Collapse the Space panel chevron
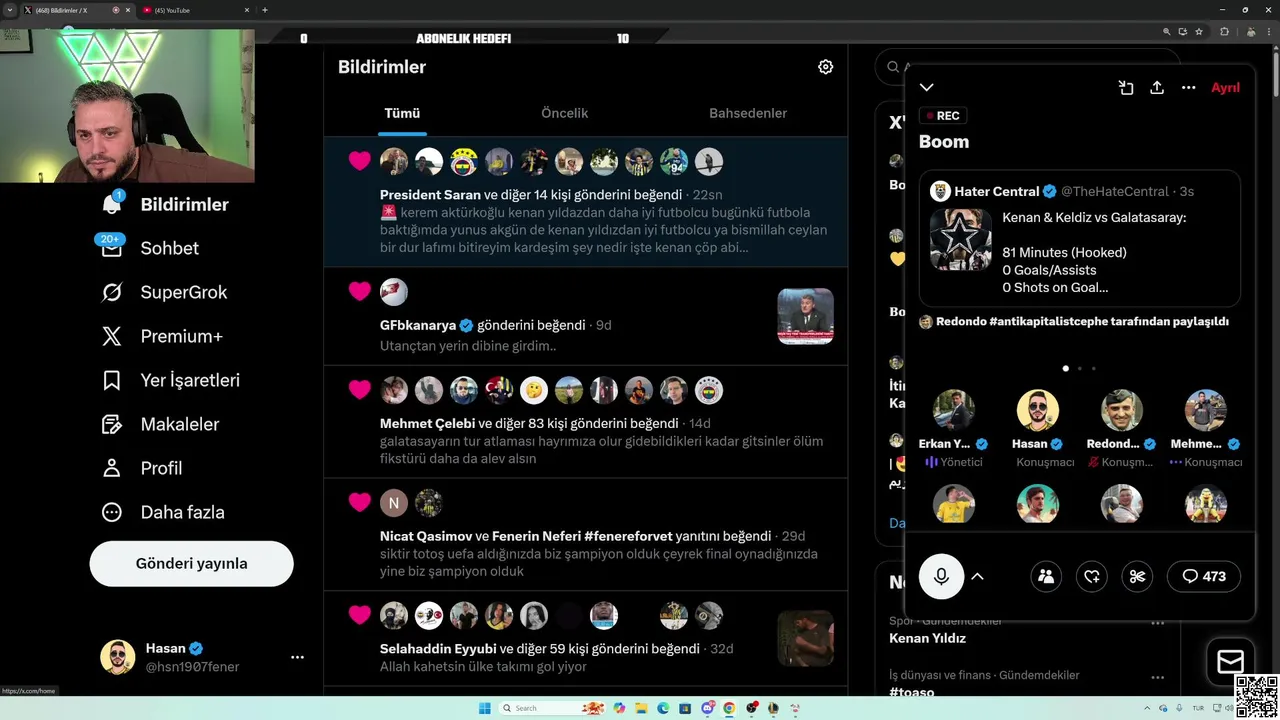This screenshot has height=720, width=1280. [927, 88]
